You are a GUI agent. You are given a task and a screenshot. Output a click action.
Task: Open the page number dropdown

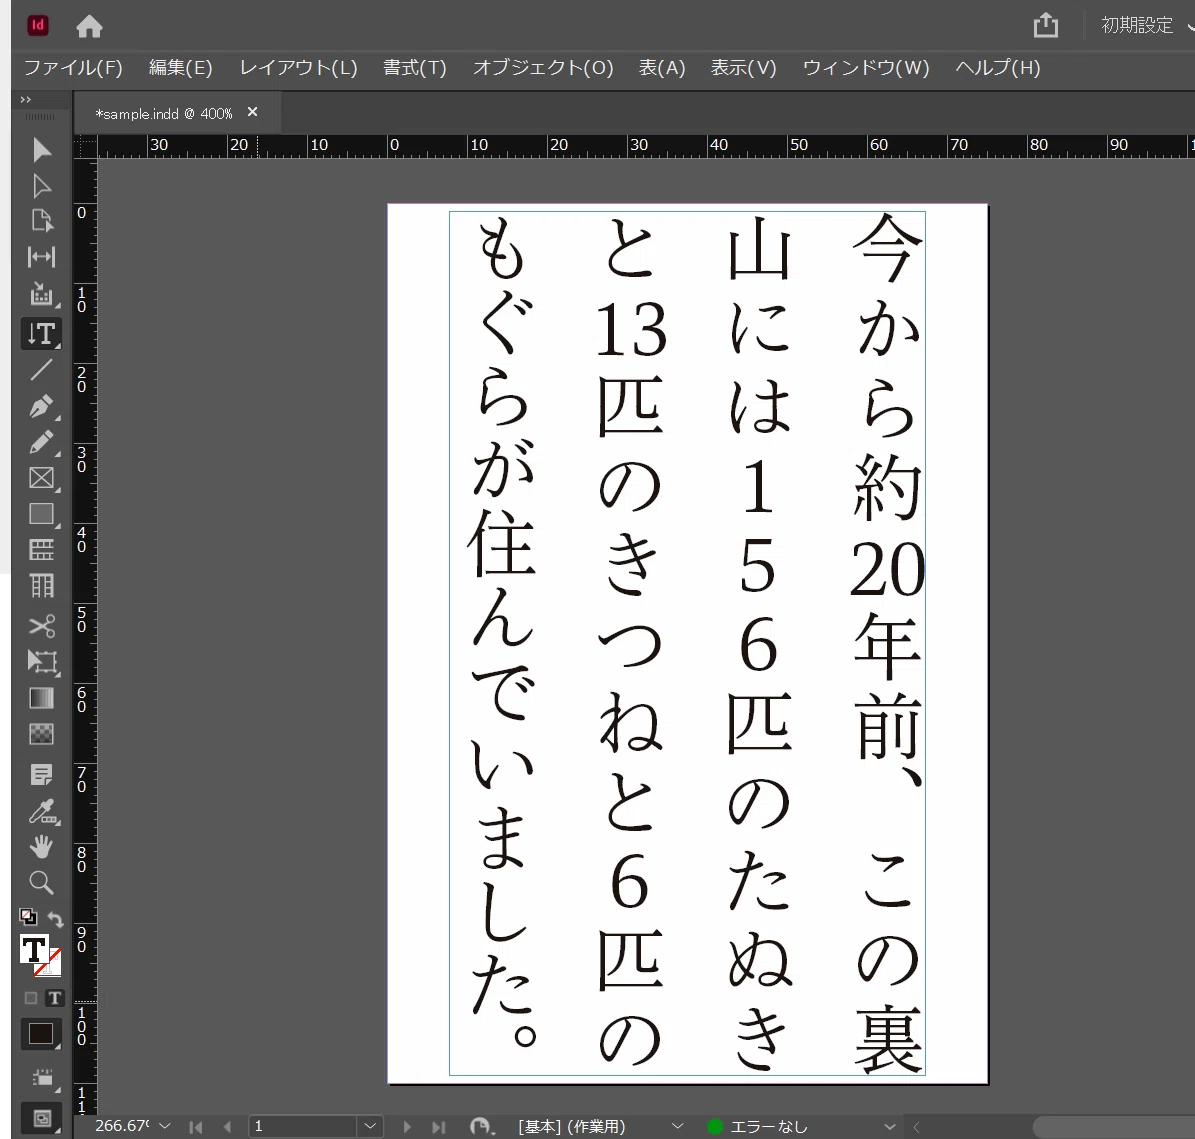pyautogui.click(x=370, y=1126)
